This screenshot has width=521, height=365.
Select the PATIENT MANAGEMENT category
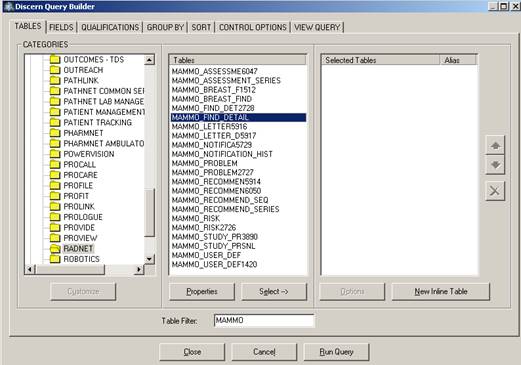[104, 112]
